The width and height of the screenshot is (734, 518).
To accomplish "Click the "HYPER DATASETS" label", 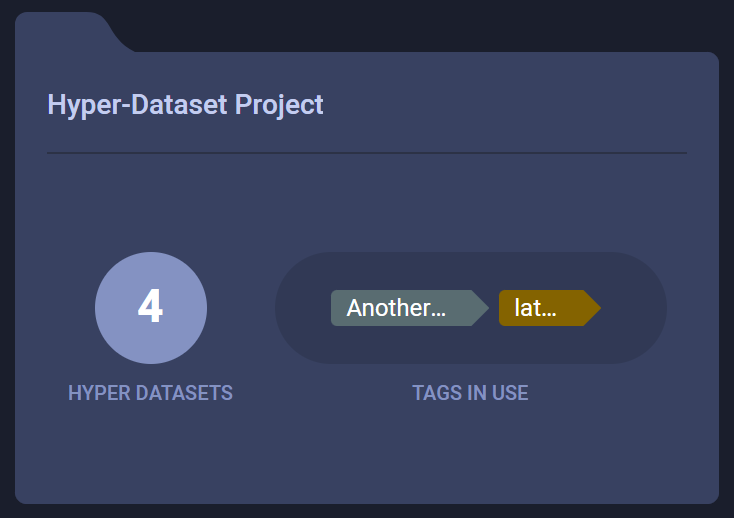I will pyautogui.click(x=150, y=393).
